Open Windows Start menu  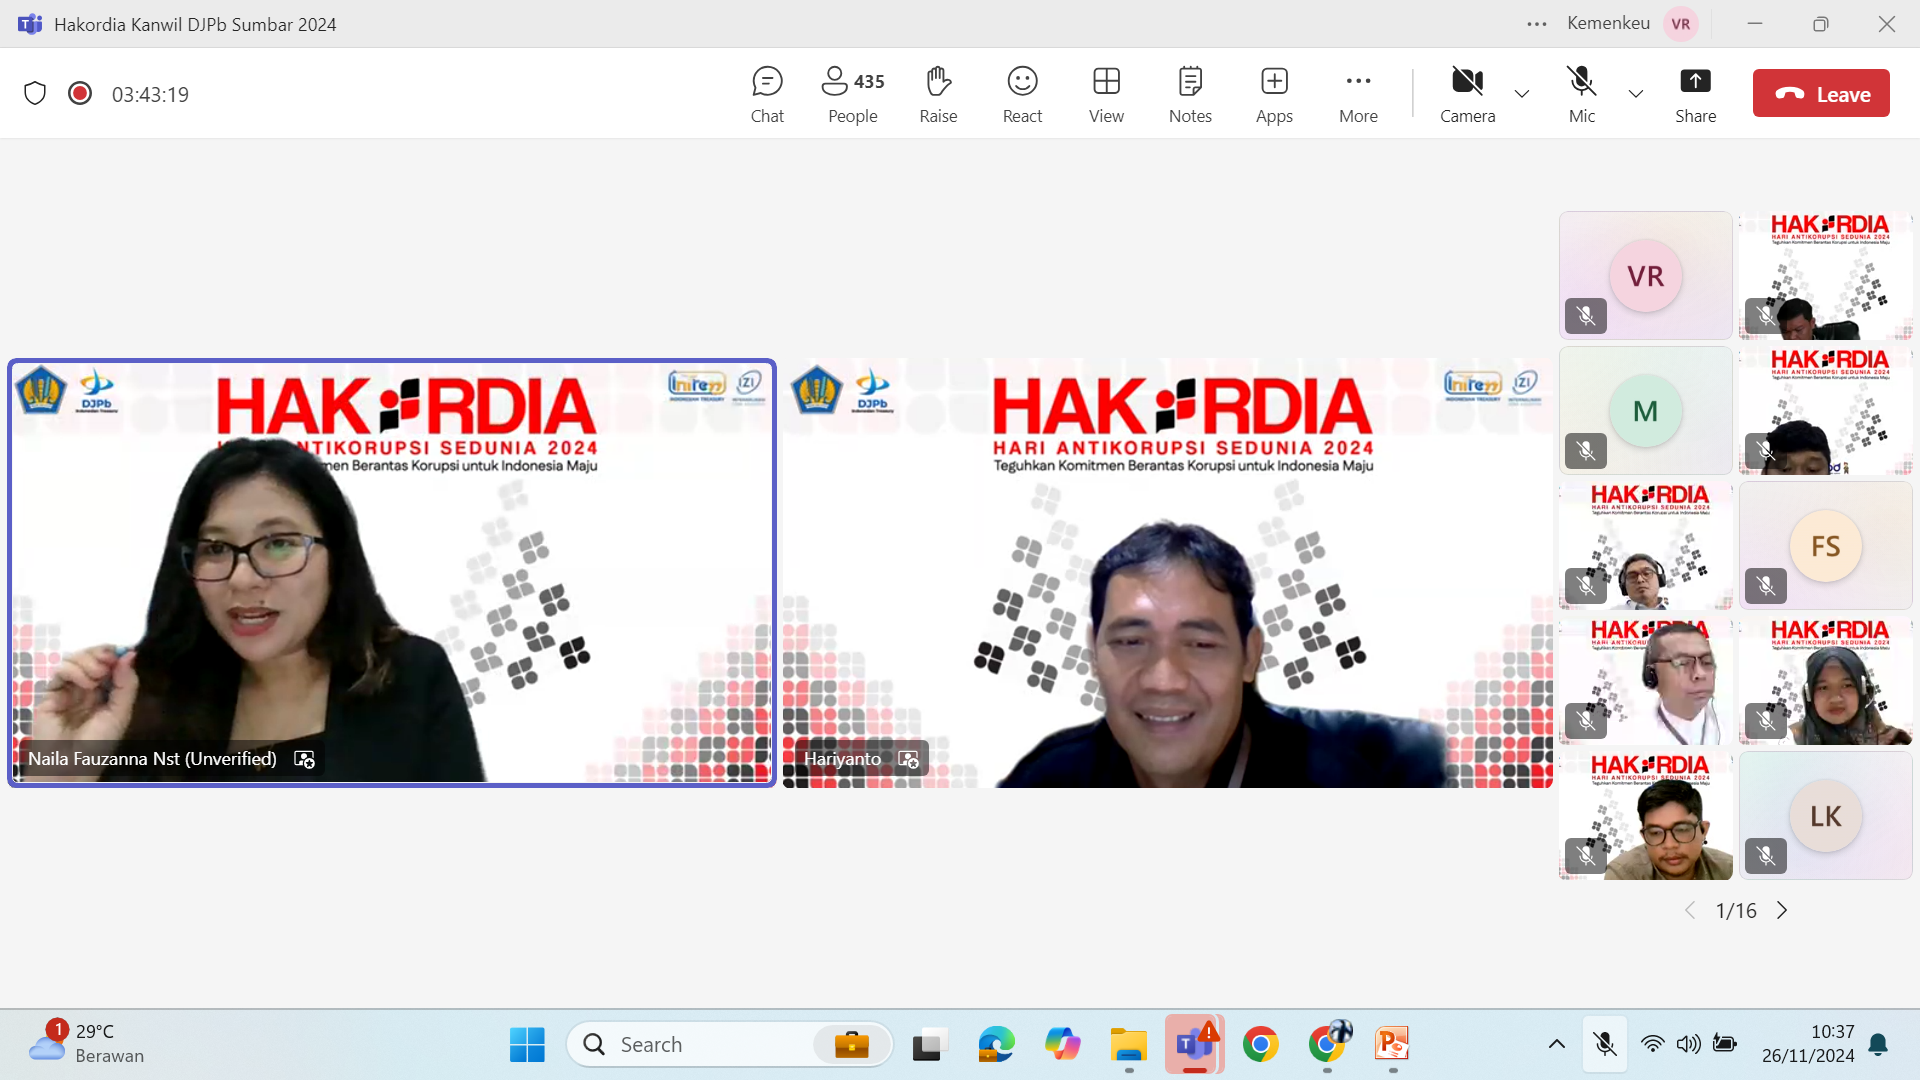pyautogui.click(x=527, y=1044)
